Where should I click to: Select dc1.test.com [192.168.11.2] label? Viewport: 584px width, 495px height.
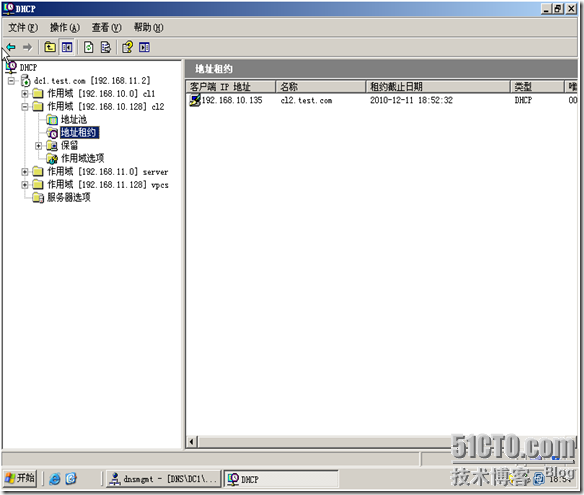click(x=92, y=81)
